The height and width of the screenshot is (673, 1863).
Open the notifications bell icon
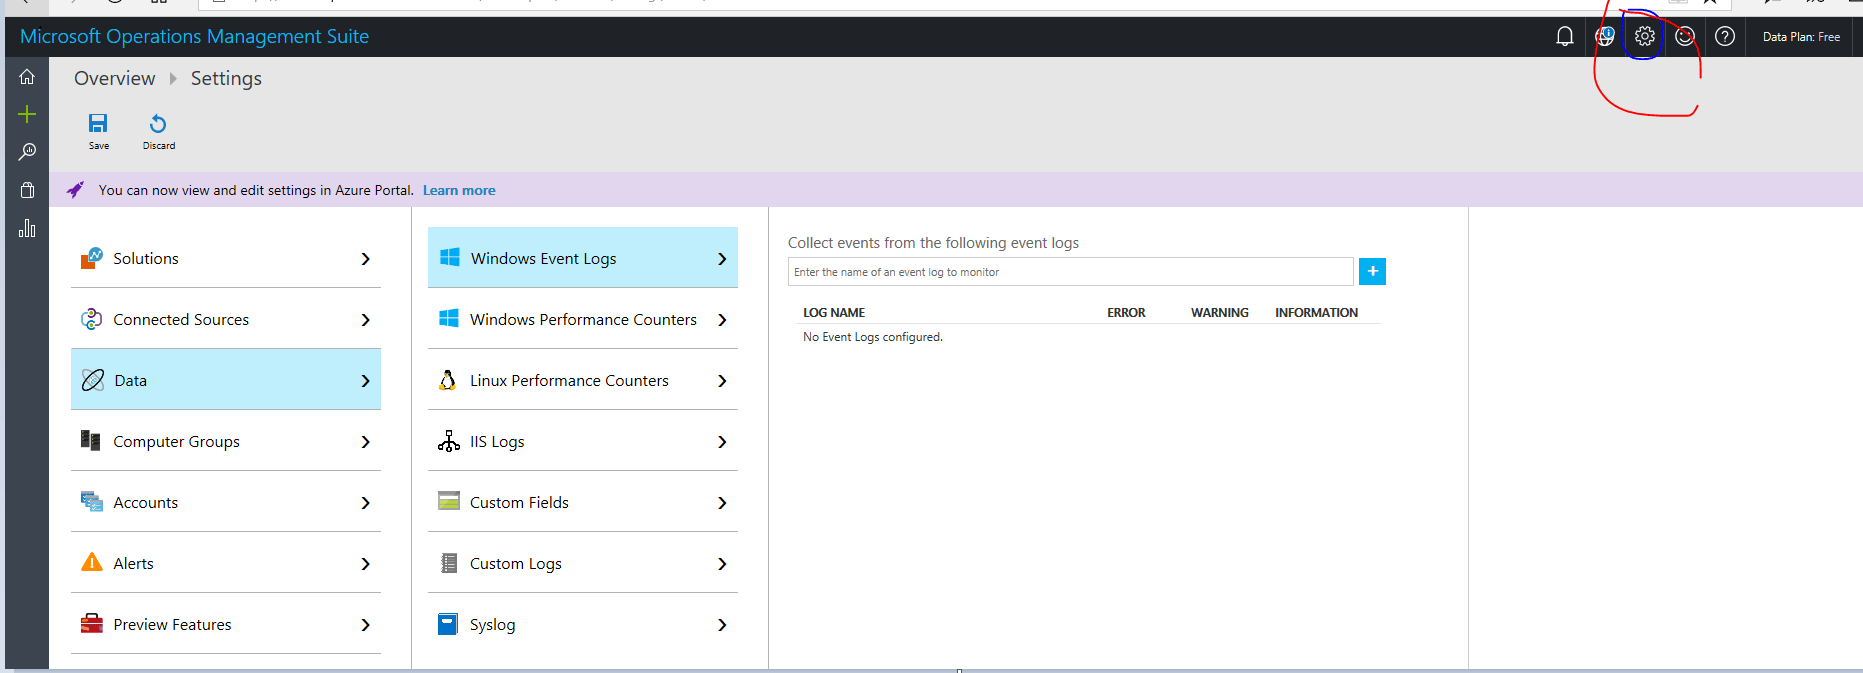(1565, 37)
